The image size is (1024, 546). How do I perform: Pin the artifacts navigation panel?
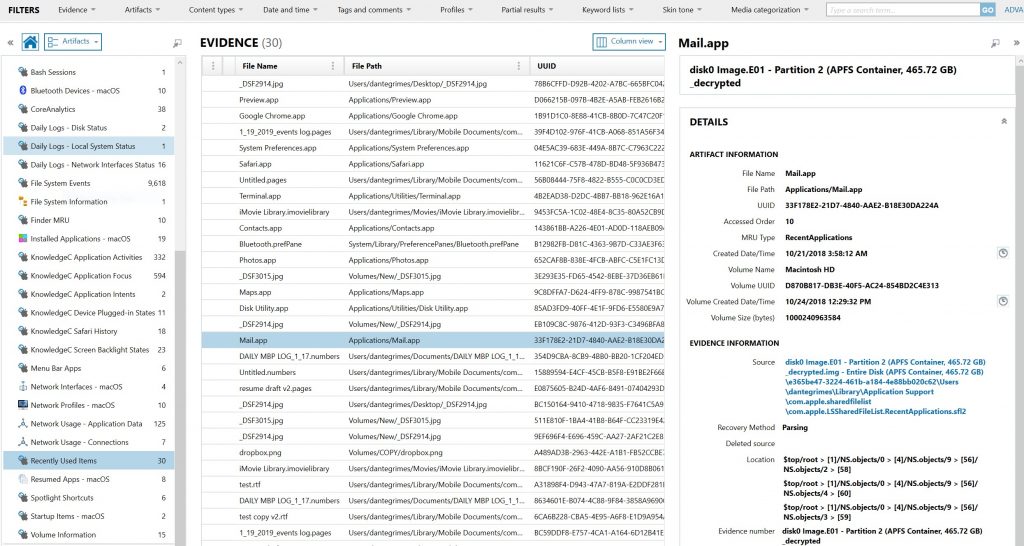coord(177,43)
